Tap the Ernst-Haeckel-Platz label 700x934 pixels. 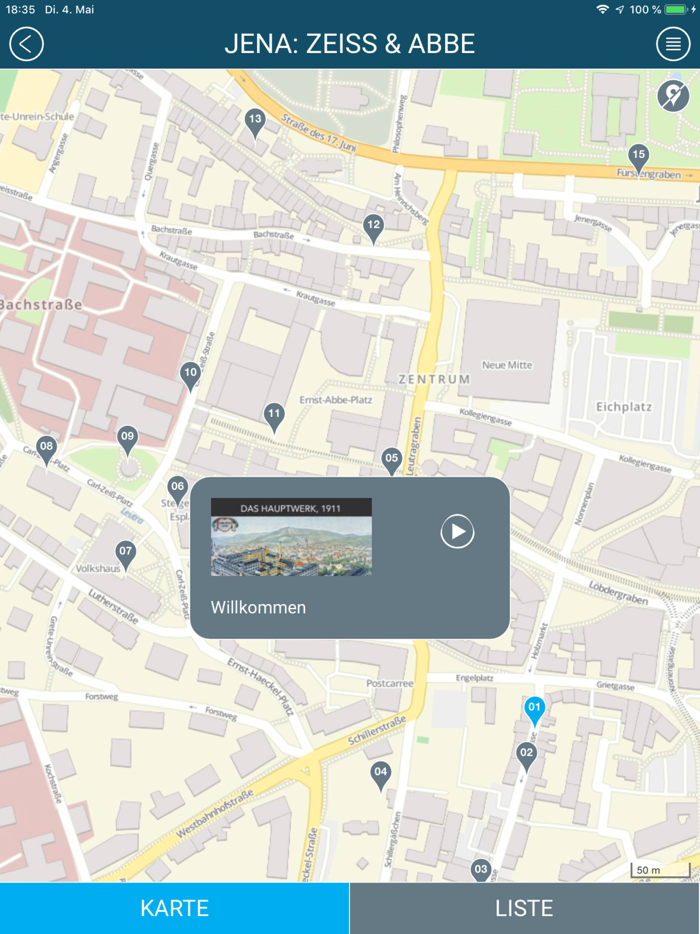(x=260, y=687)
